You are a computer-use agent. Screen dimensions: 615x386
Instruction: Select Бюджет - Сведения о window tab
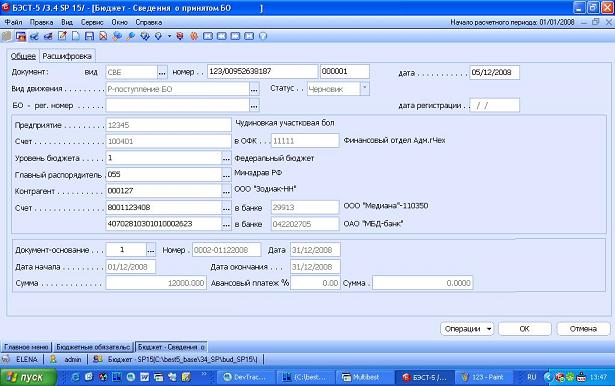171,347
